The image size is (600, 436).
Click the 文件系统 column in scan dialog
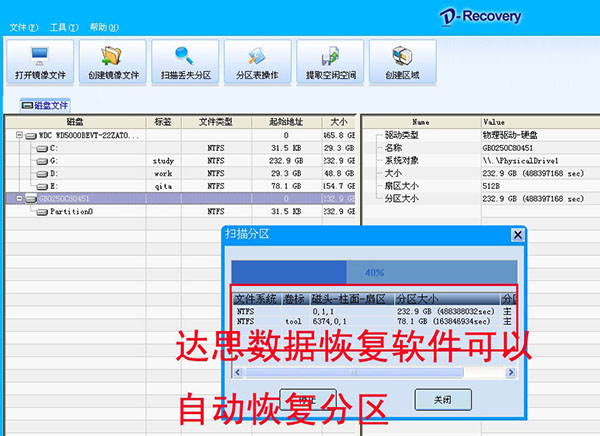pos(257,299)
